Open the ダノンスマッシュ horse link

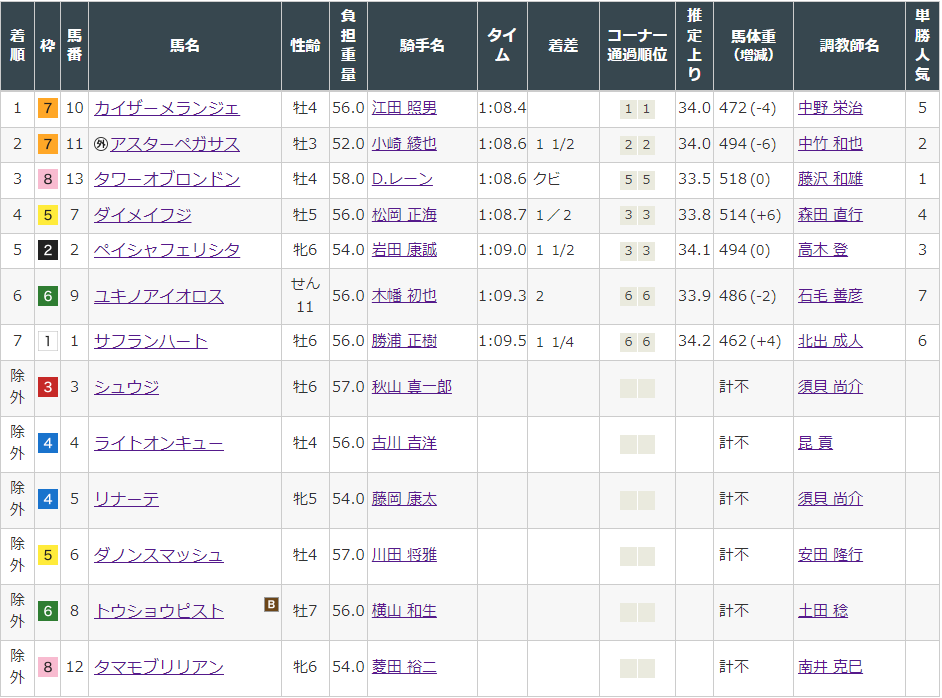159,555
